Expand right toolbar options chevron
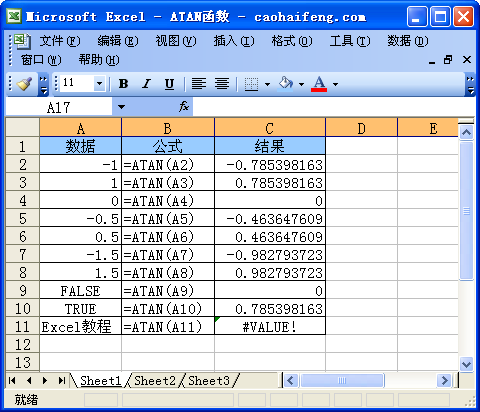480x412 pixels. [x=470, y=84]
